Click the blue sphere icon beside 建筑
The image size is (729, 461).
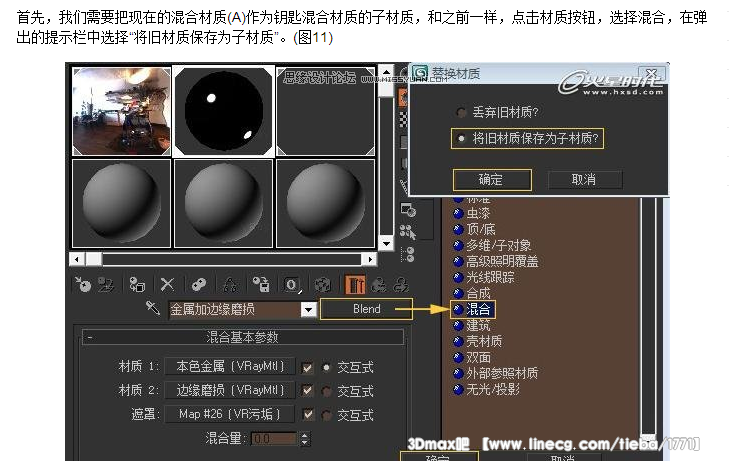[x=458, y=325]
